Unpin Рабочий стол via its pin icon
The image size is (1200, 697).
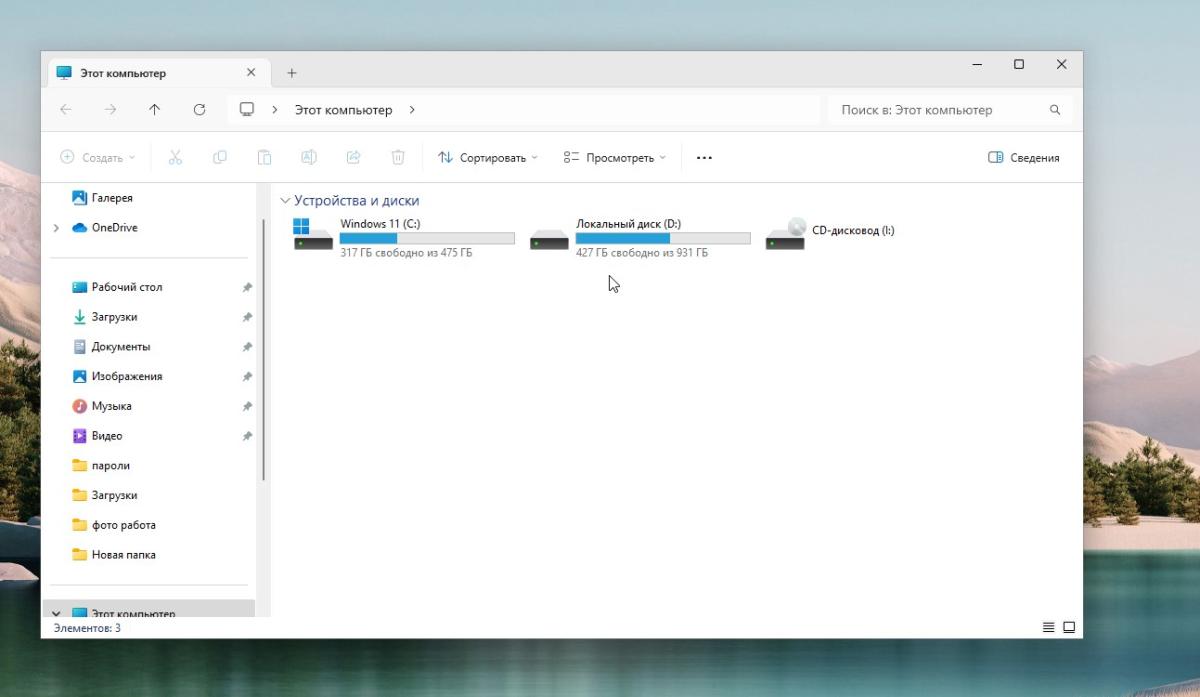pyautogui.click(x=247, y=287)
